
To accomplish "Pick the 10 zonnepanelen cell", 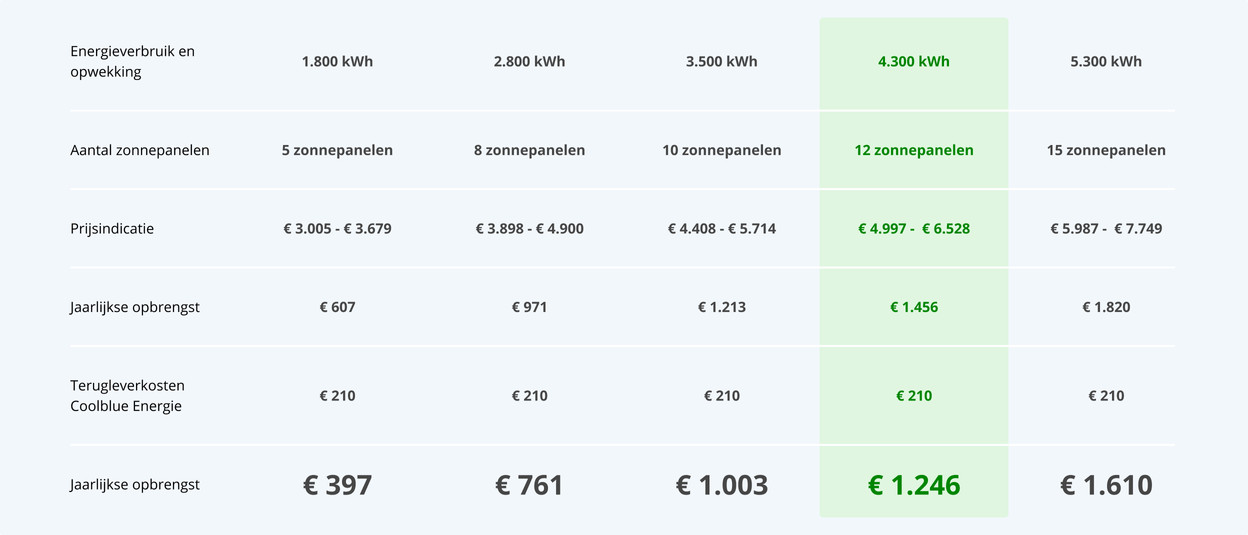I will point(721,151).
